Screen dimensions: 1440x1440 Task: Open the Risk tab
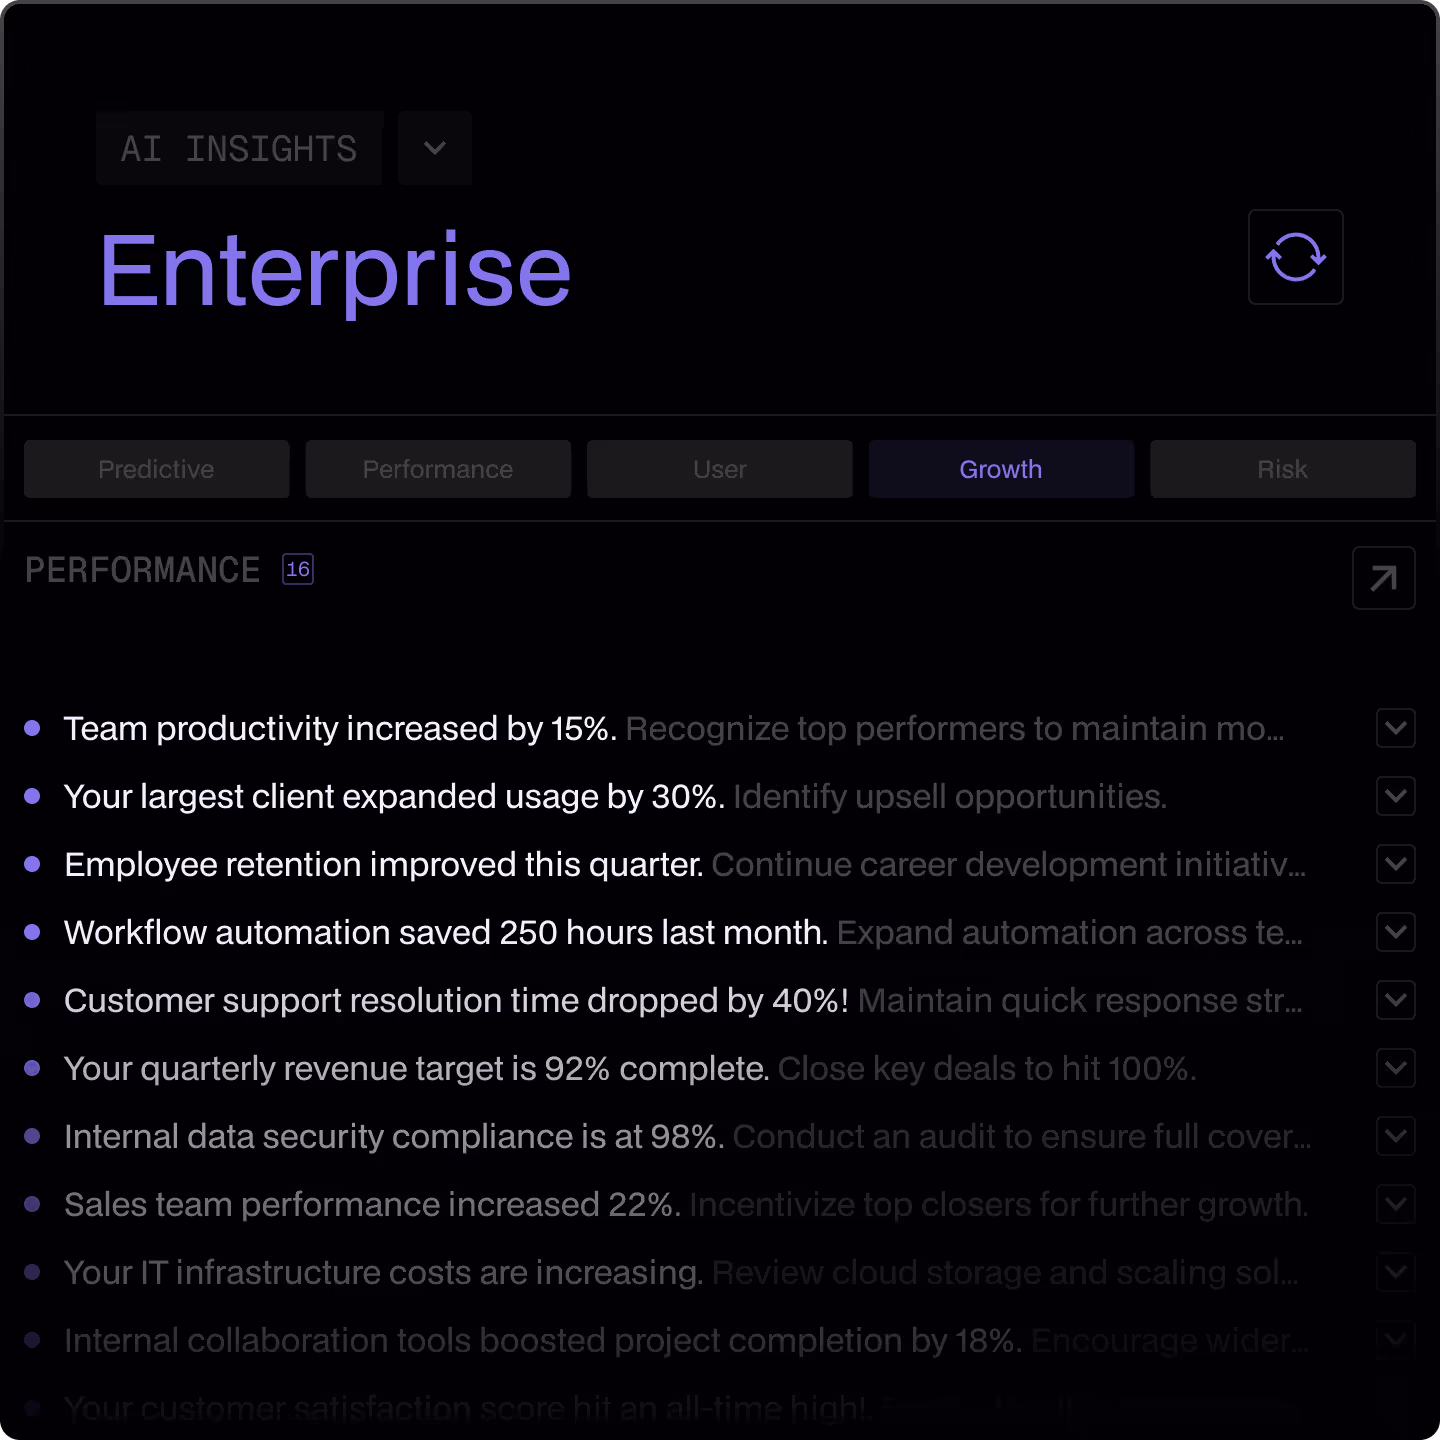pyautogui.click(x=1282, y=469)
